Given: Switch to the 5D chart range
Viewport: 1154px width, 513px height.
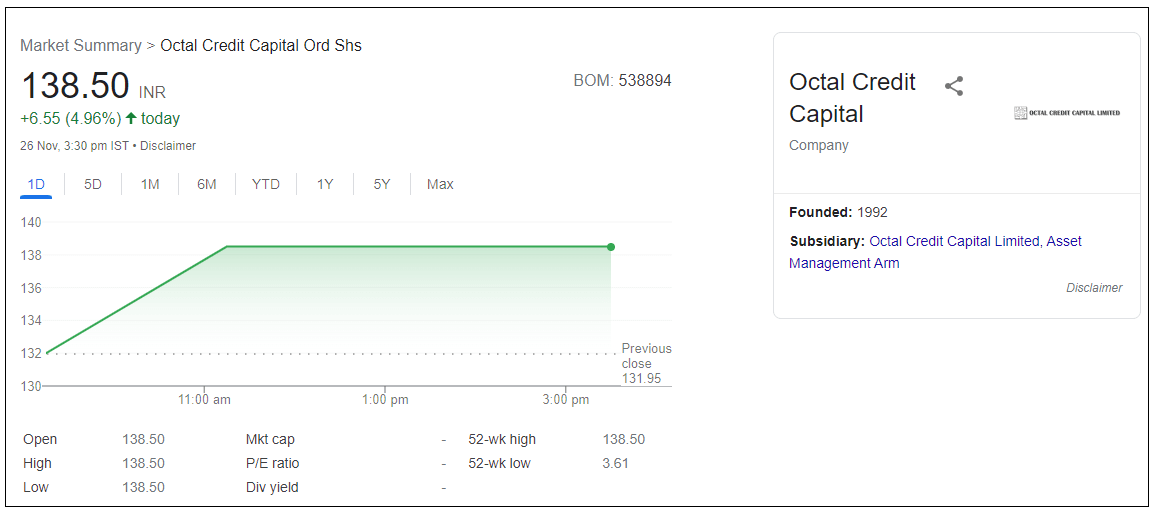Looking at the screenshot, I should [x=93, y=184].
